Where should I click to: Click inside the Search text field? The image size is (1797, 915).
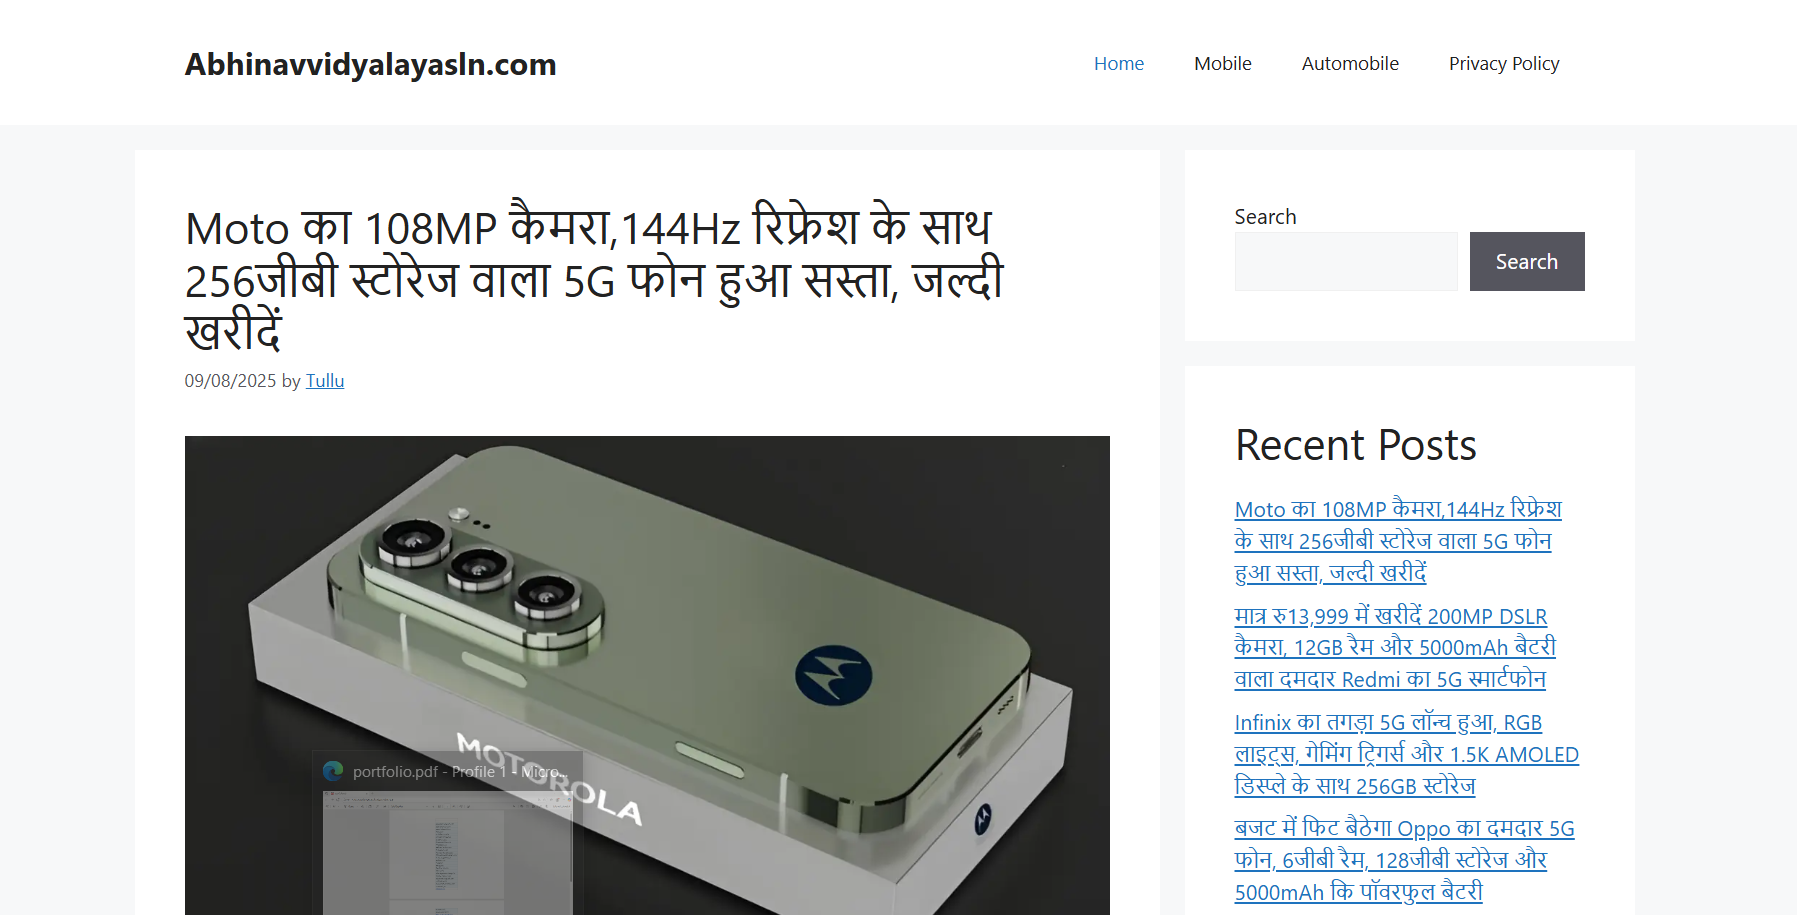point(1346,261)
